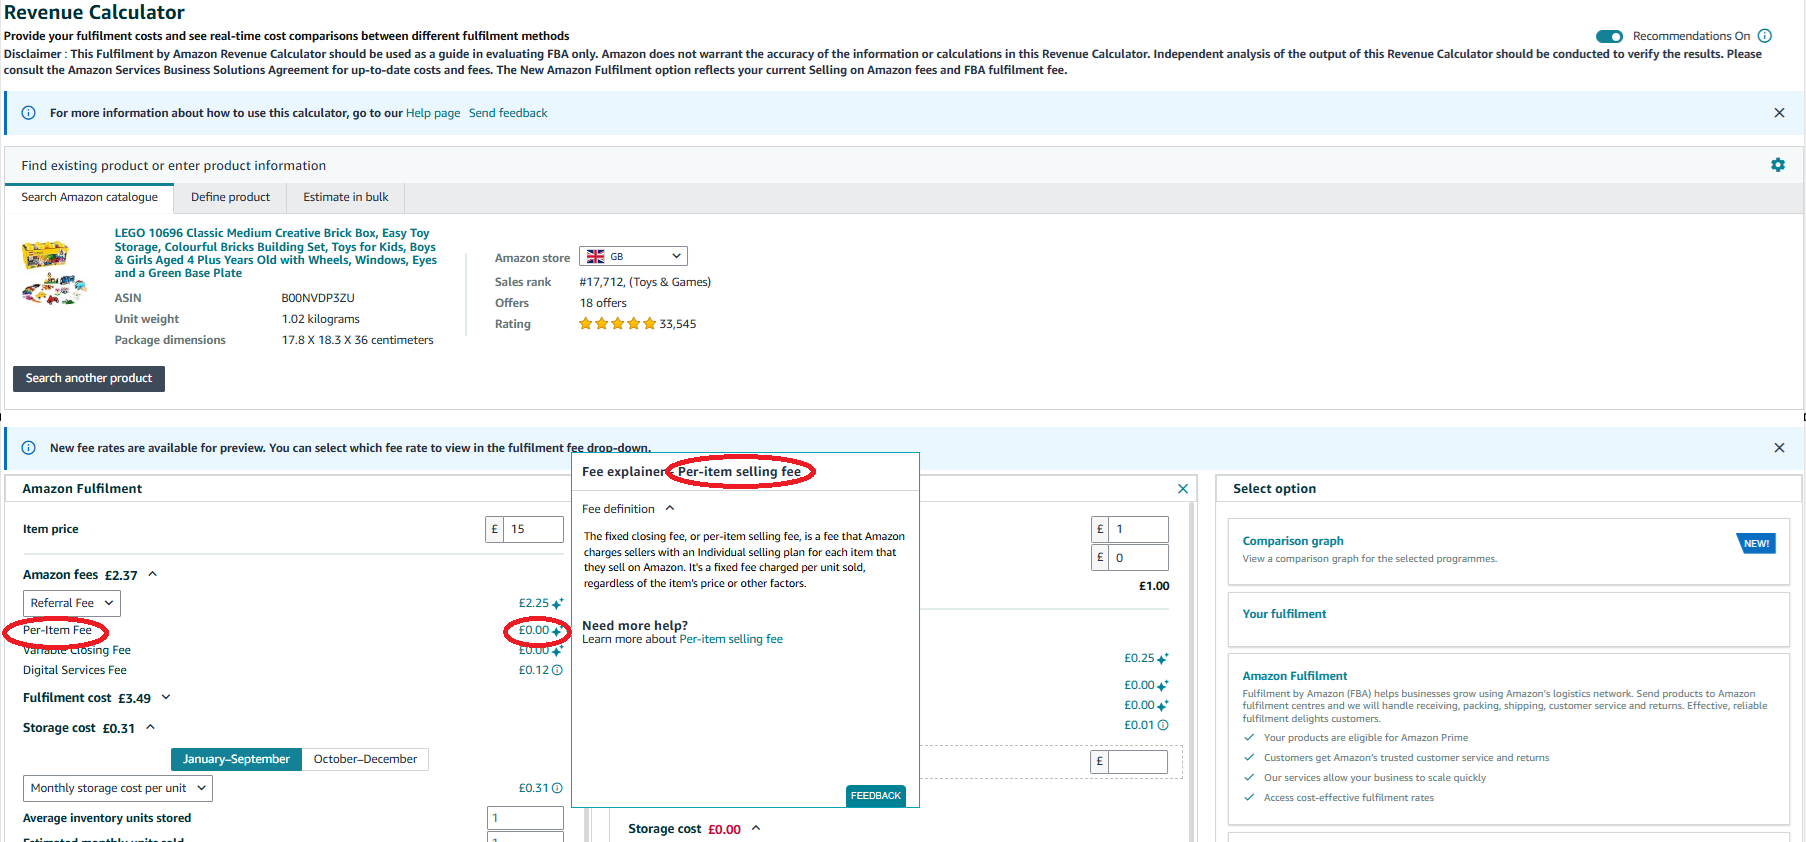1806x842 pixels.
Task: Click the info icon next to £0.01
Action: click(x=1163, y=725)
